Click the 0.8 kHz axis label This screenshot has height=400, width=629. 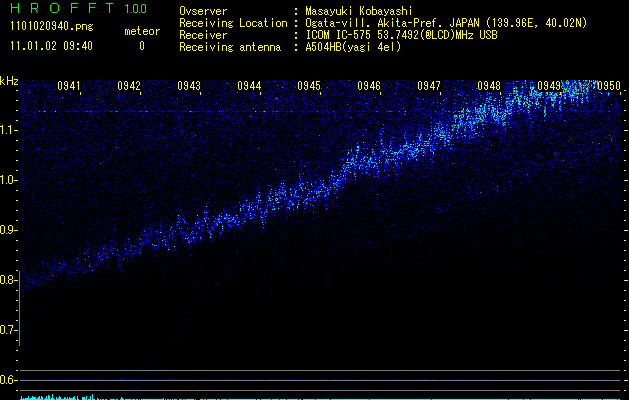[8, 280]
